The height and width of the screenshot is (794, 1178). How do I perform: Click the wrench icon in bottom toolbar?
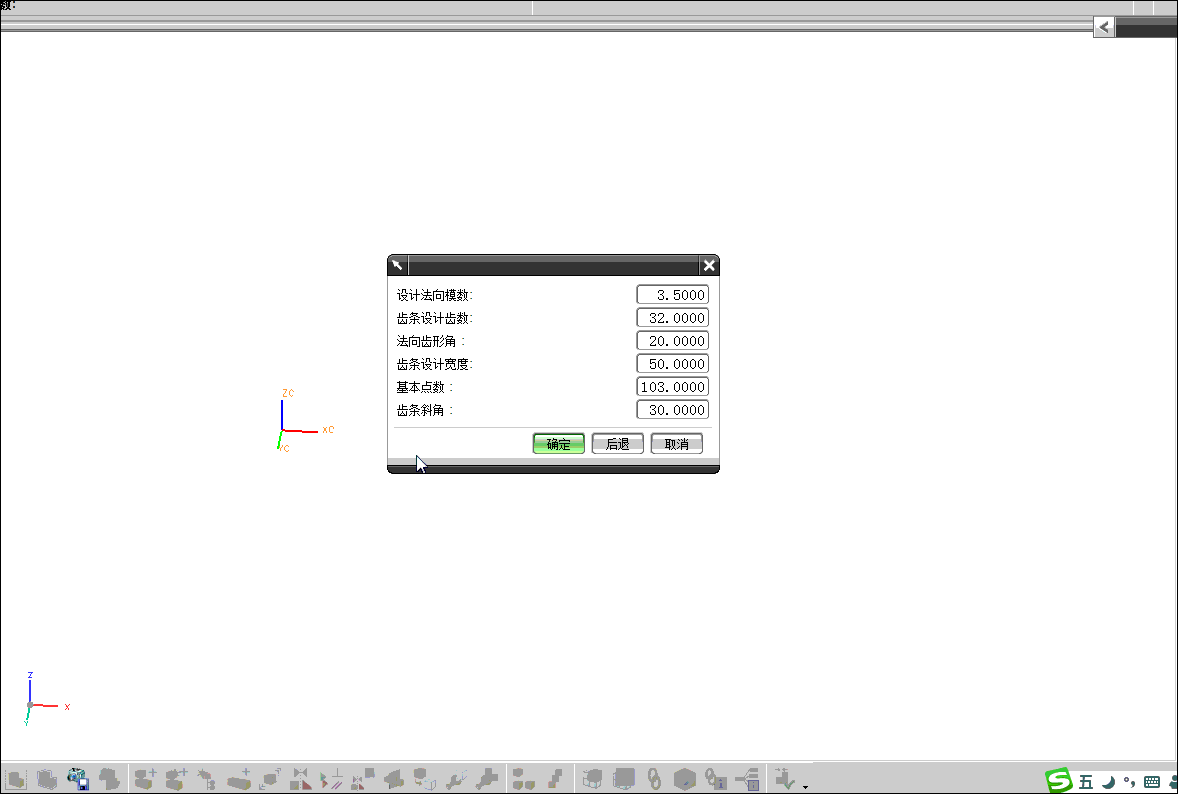point(456,779)
